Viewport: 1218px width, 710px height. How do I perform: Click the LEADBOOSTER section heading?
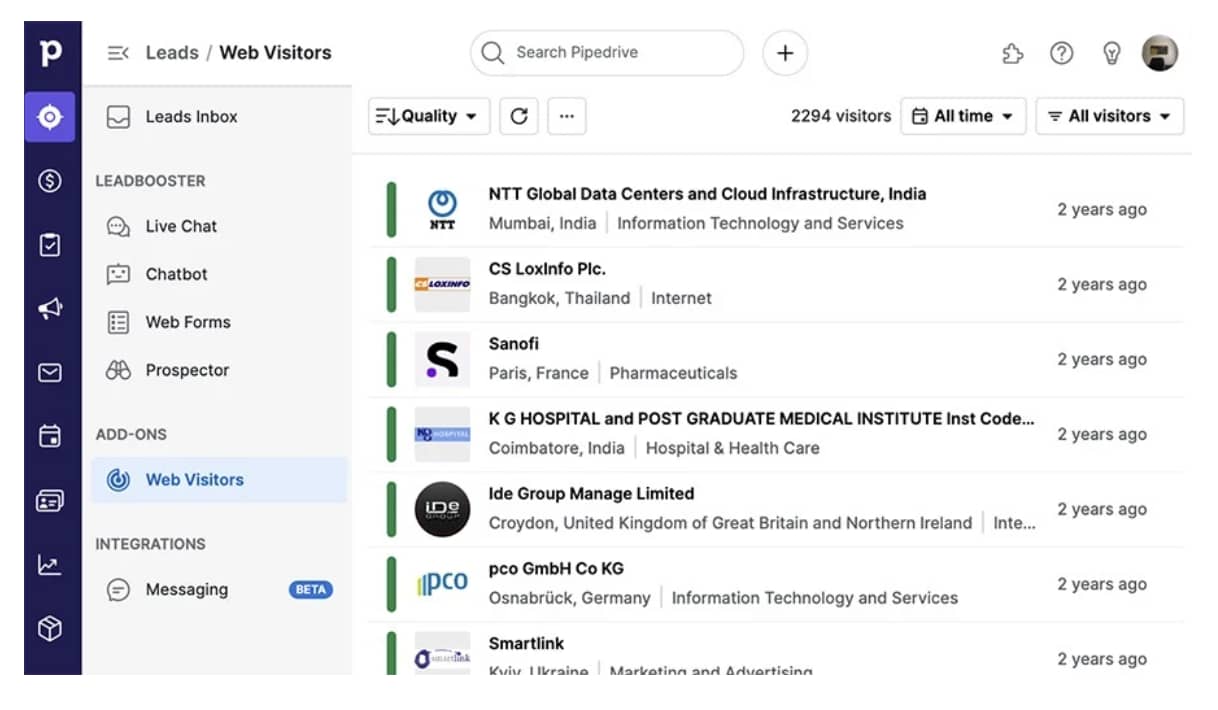(x=150, y=181)
